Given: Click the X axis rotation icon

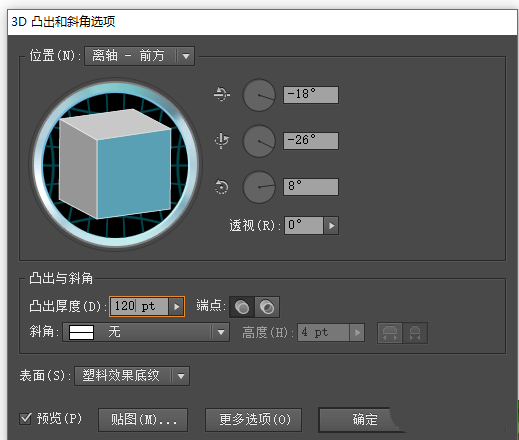Looking at the screenshot, I should pyautogui.click(x=222, y=94).
